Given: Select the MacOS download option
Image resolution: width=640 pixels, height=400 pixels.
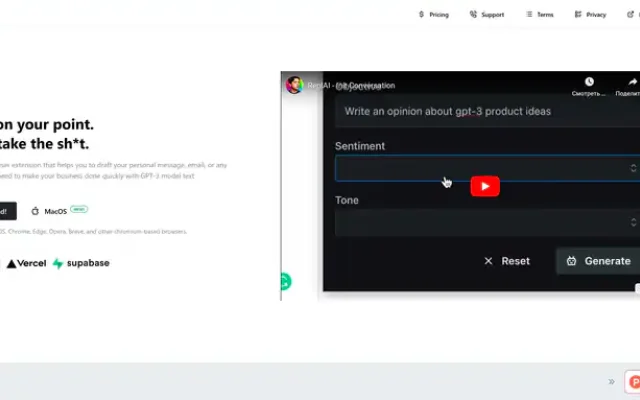Looking at the screenshot, I should tap(55, 211).
